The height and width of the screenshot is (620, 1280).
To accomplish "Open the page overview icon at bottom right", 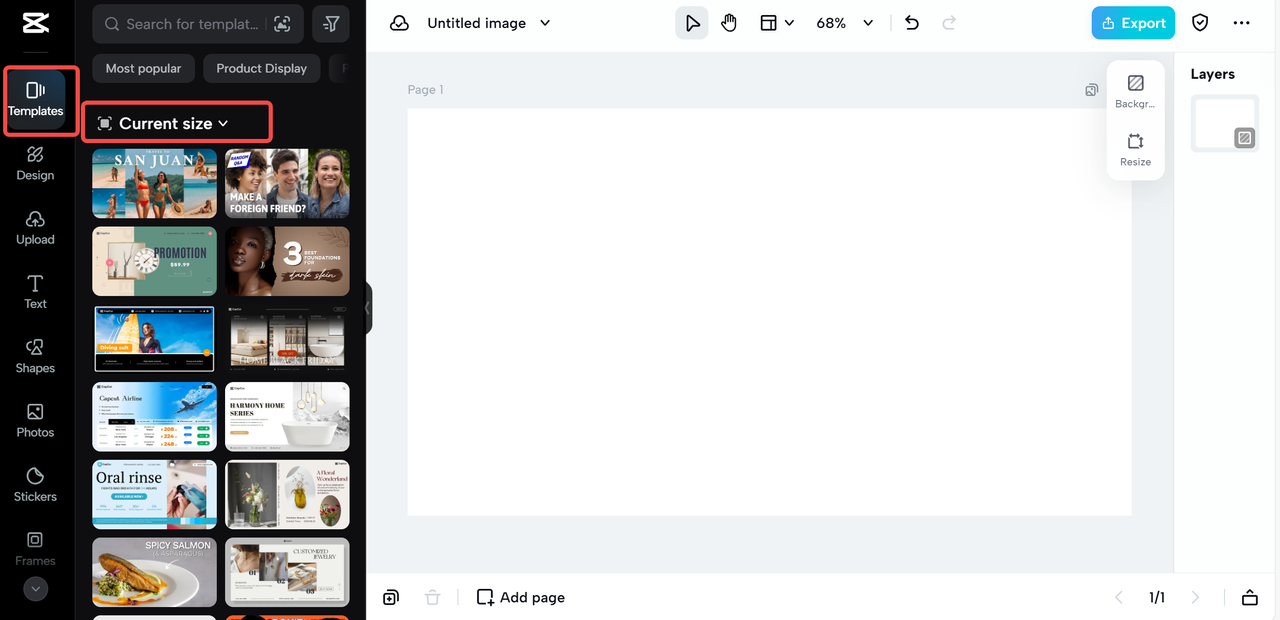I will point(1250,597).
